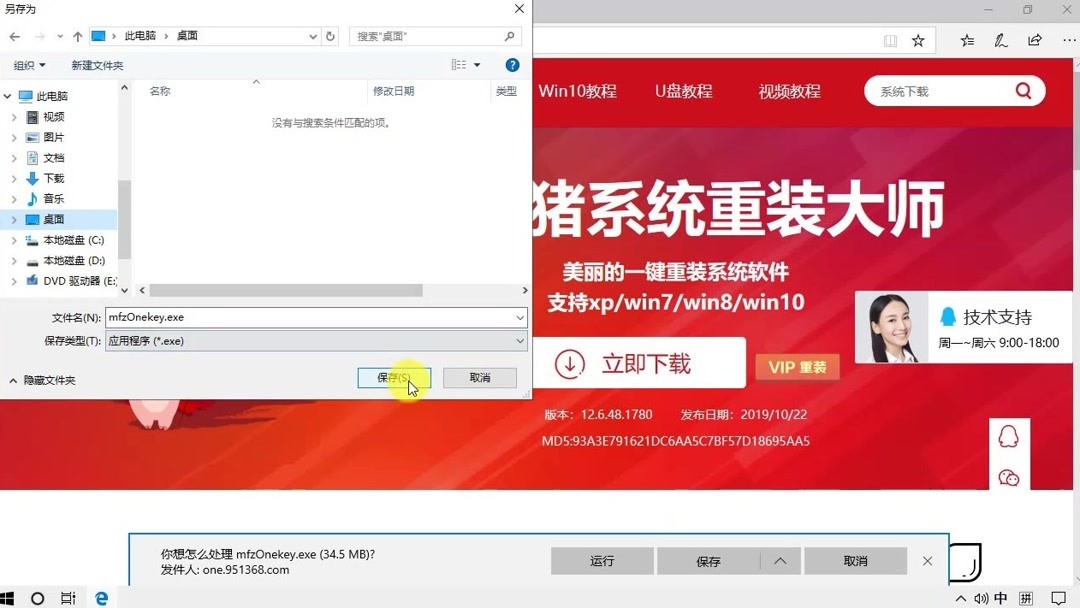
Task: Open the favorites hub list icon
Action: click(x=966, y=40)
